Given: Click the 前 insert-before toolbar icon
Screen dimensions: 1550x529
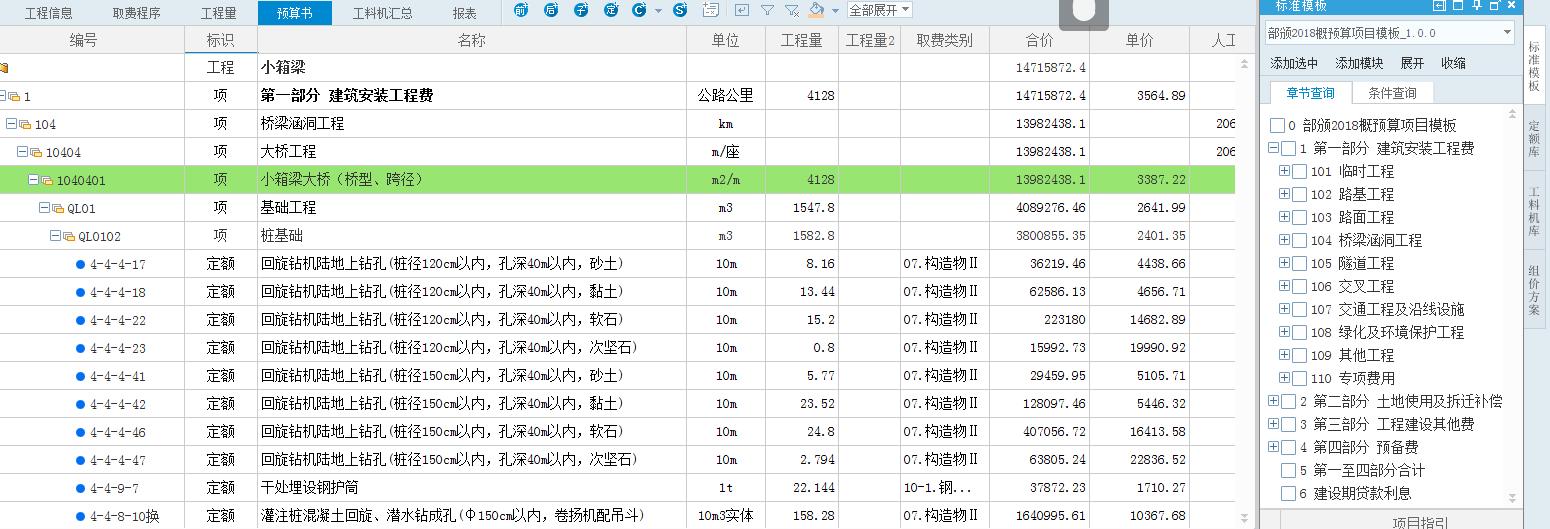Looking at the screenshot, I should tap(521, 10).
